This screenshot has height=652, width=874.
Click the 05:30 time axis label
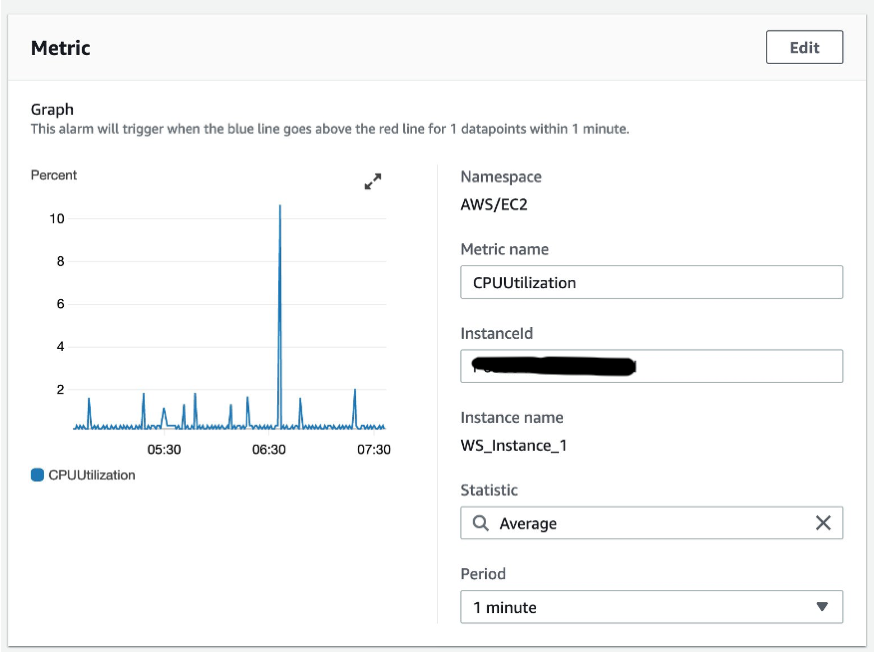[164, 449]
